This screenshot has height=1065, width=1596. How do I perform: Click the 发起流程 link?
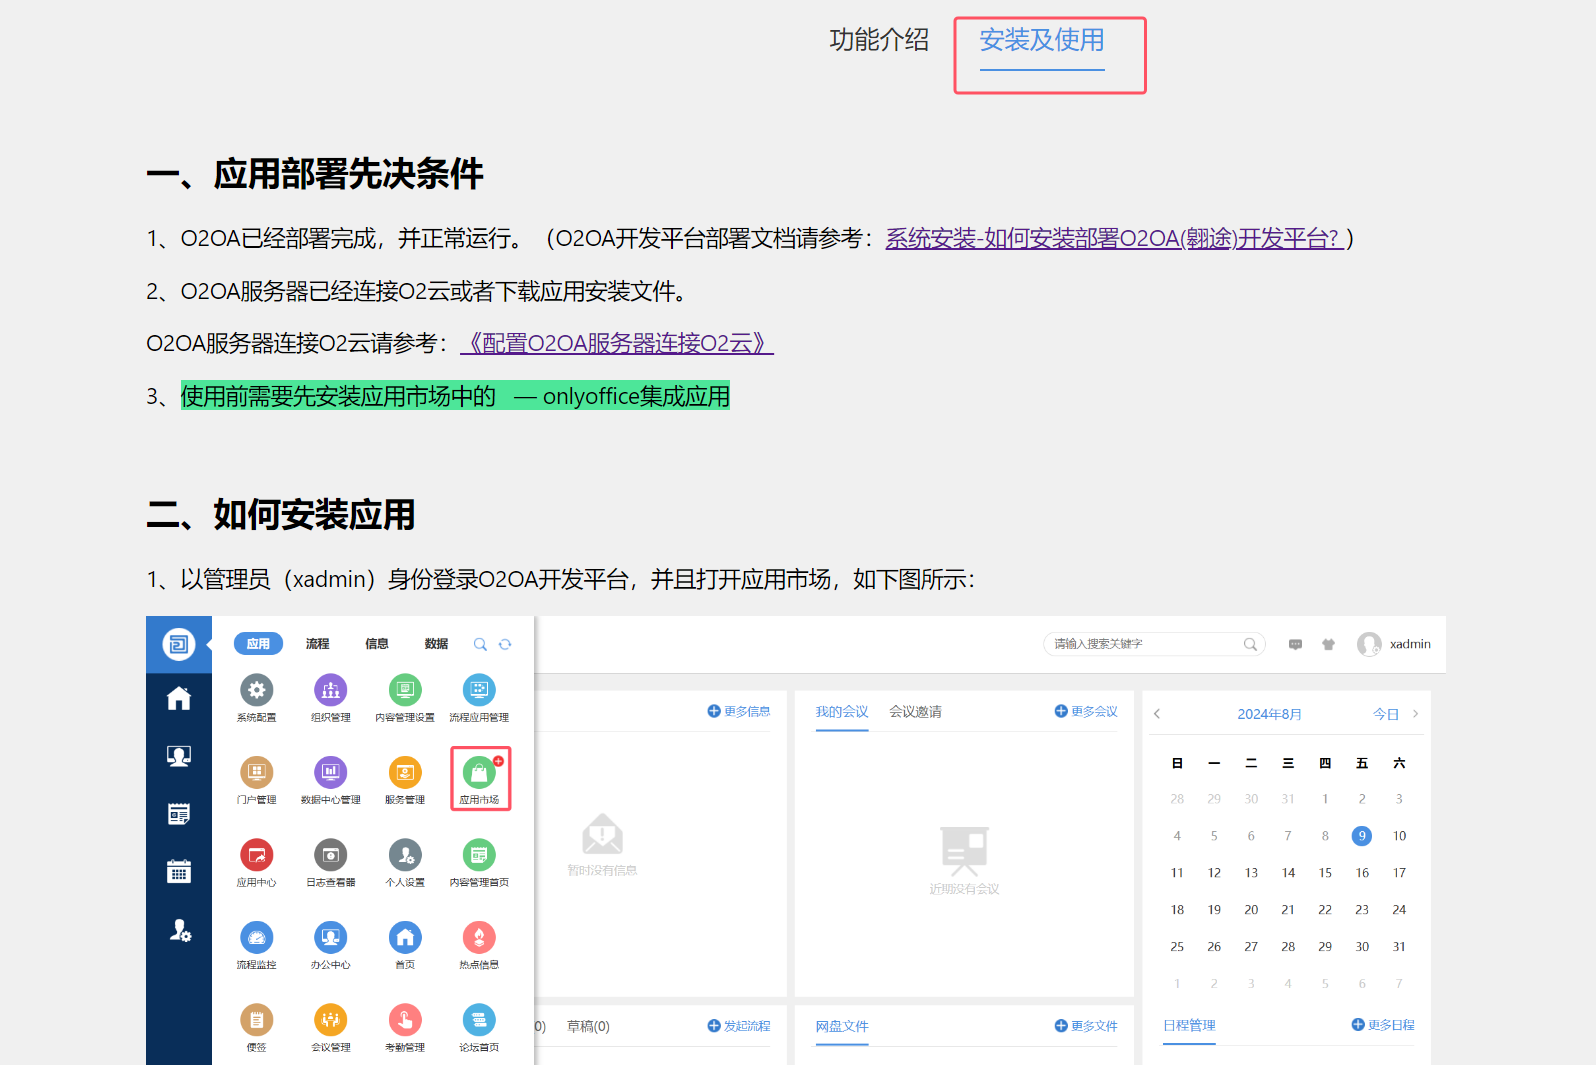(x=739, y=1026)
